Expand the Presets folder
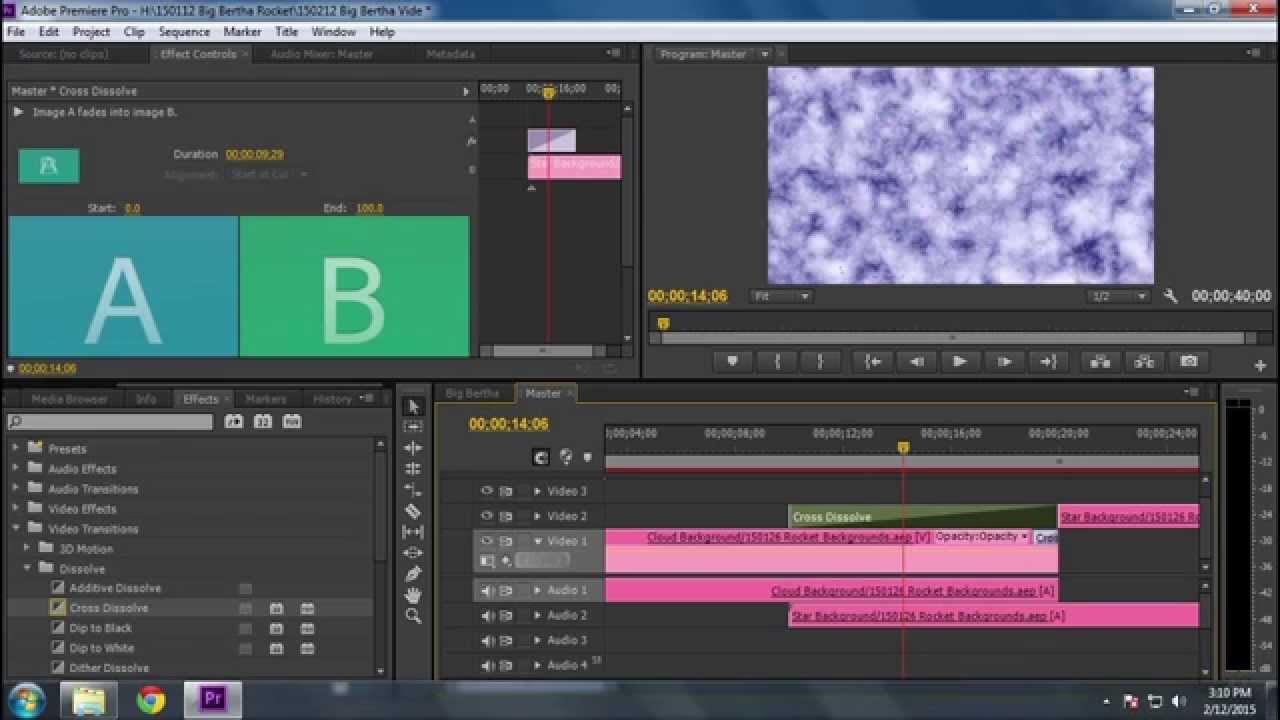Image resolution: width=1280 pixels, height=720 pixels. 15,448
